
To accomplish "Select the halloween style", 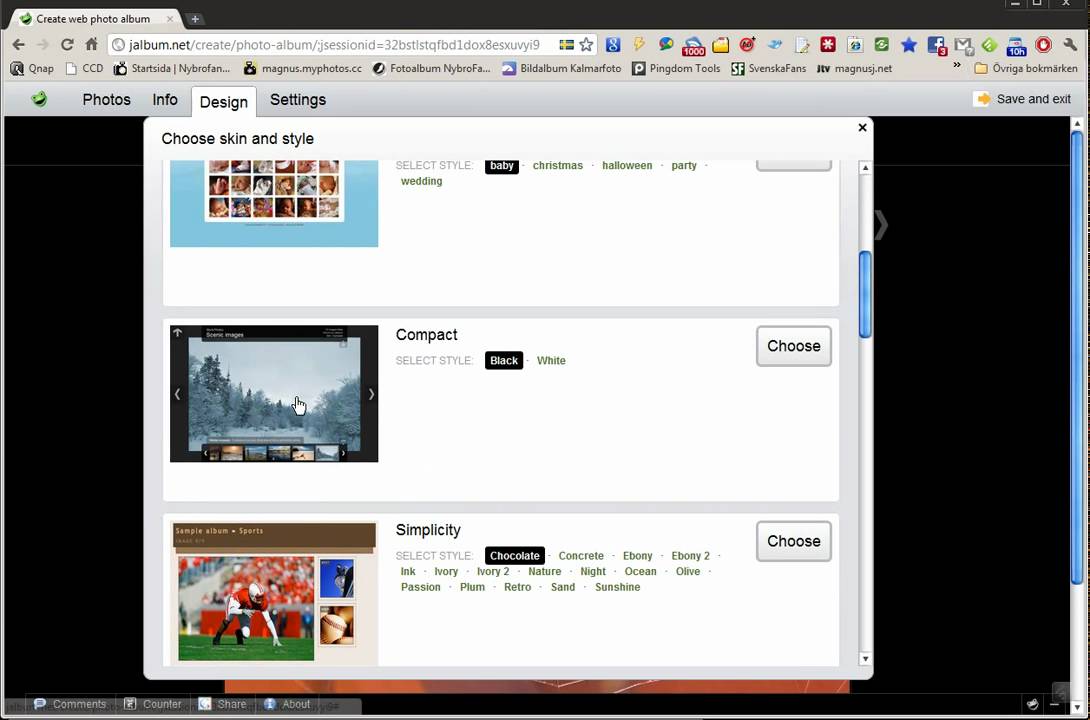I will pyautogui.click(x=627, y=165).
